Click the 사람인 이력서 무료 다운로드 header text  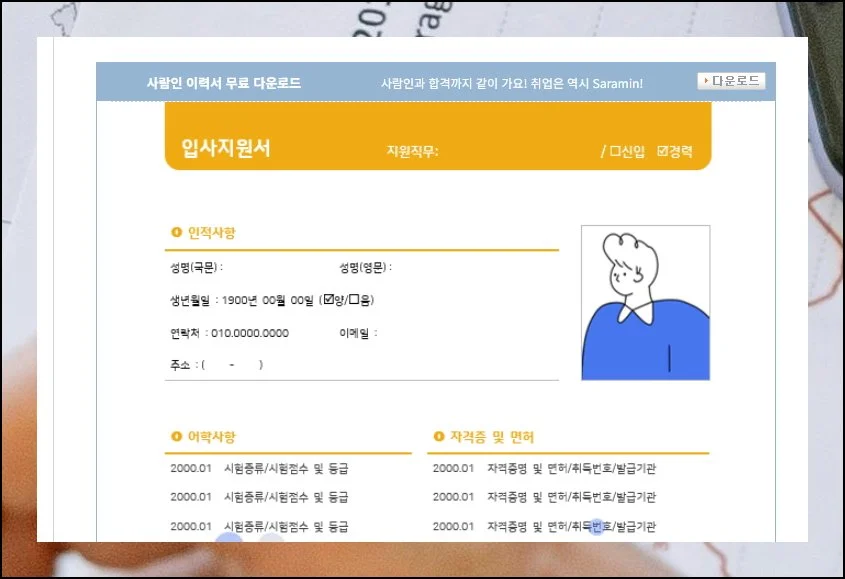[223, 83]
